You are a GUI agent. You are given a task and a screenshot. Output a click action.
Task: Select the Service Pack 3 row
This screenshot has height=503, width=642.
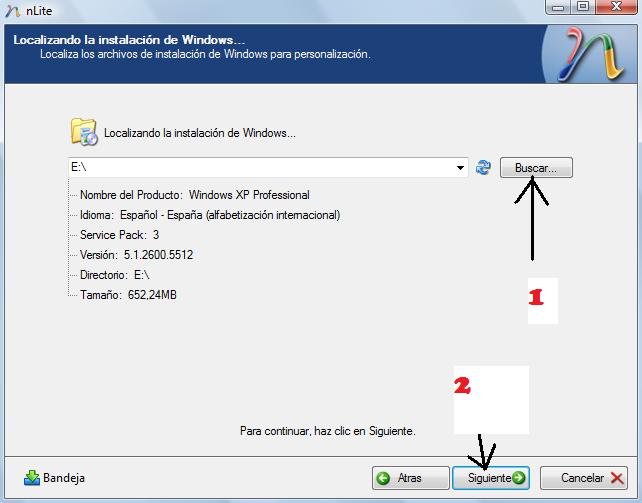pyautogui.click(x=119, y=235)
